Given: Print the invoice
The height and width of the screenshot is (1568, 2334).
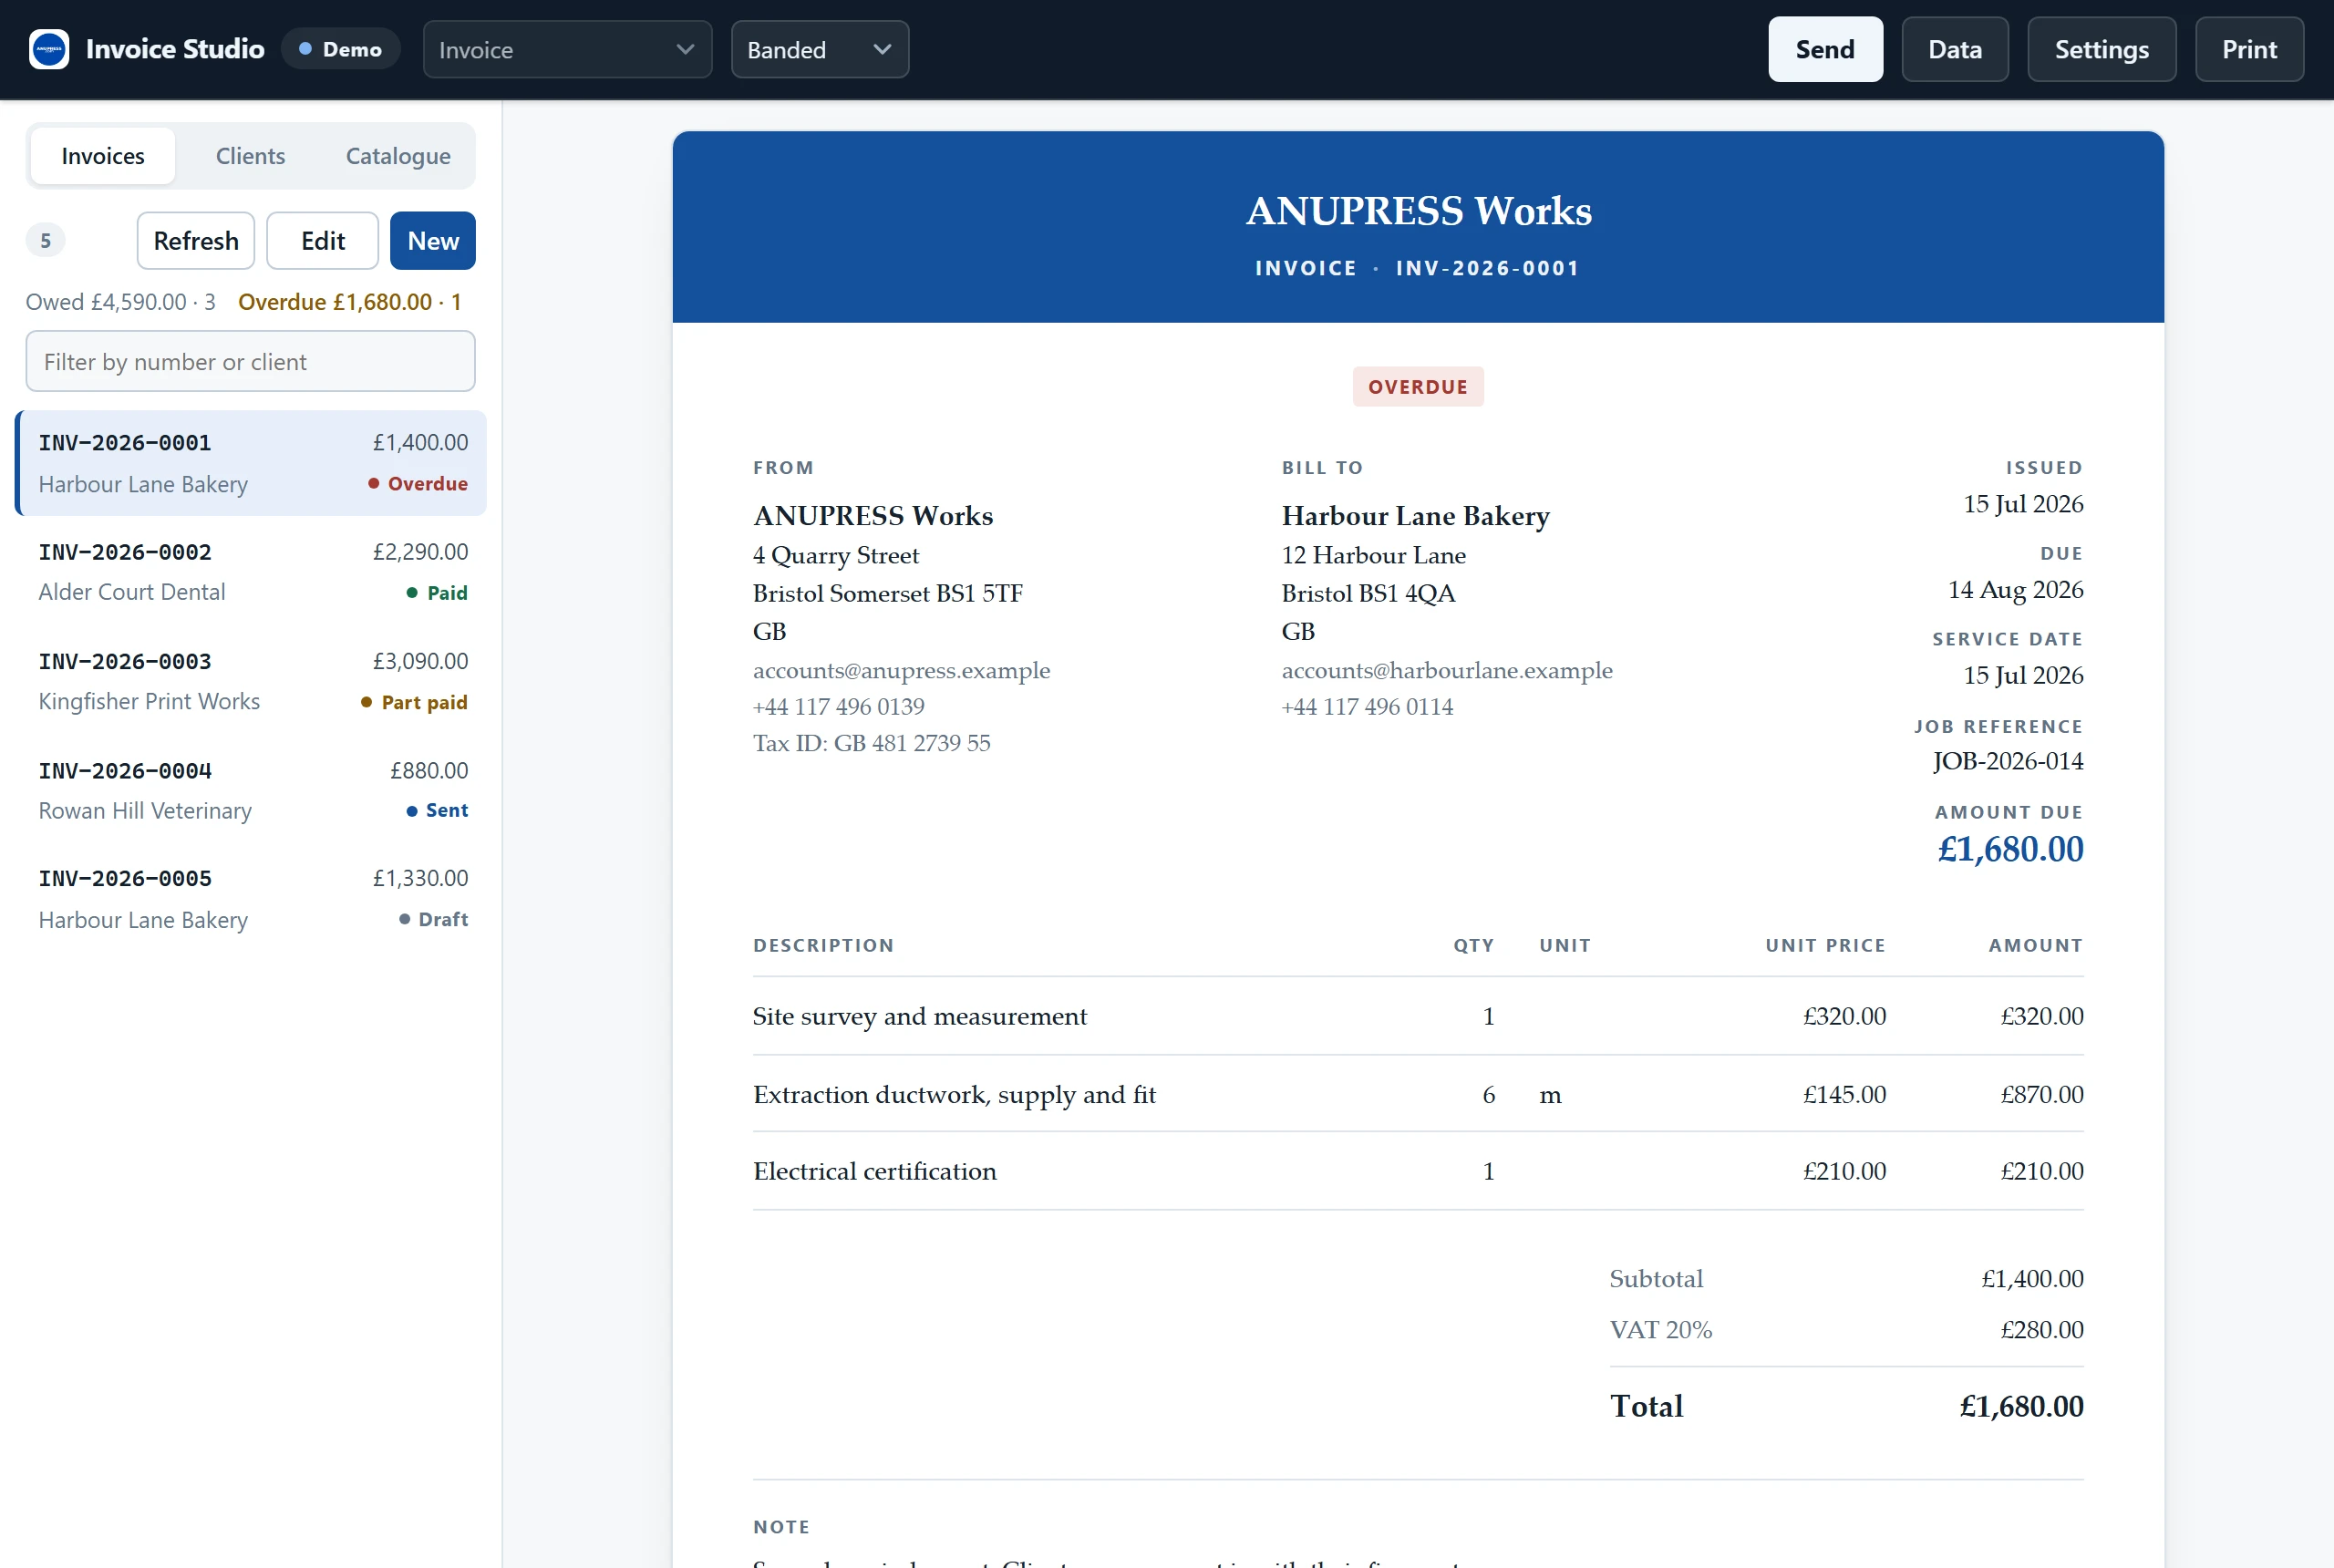Looking at the screenshot, I should 2248,49.
